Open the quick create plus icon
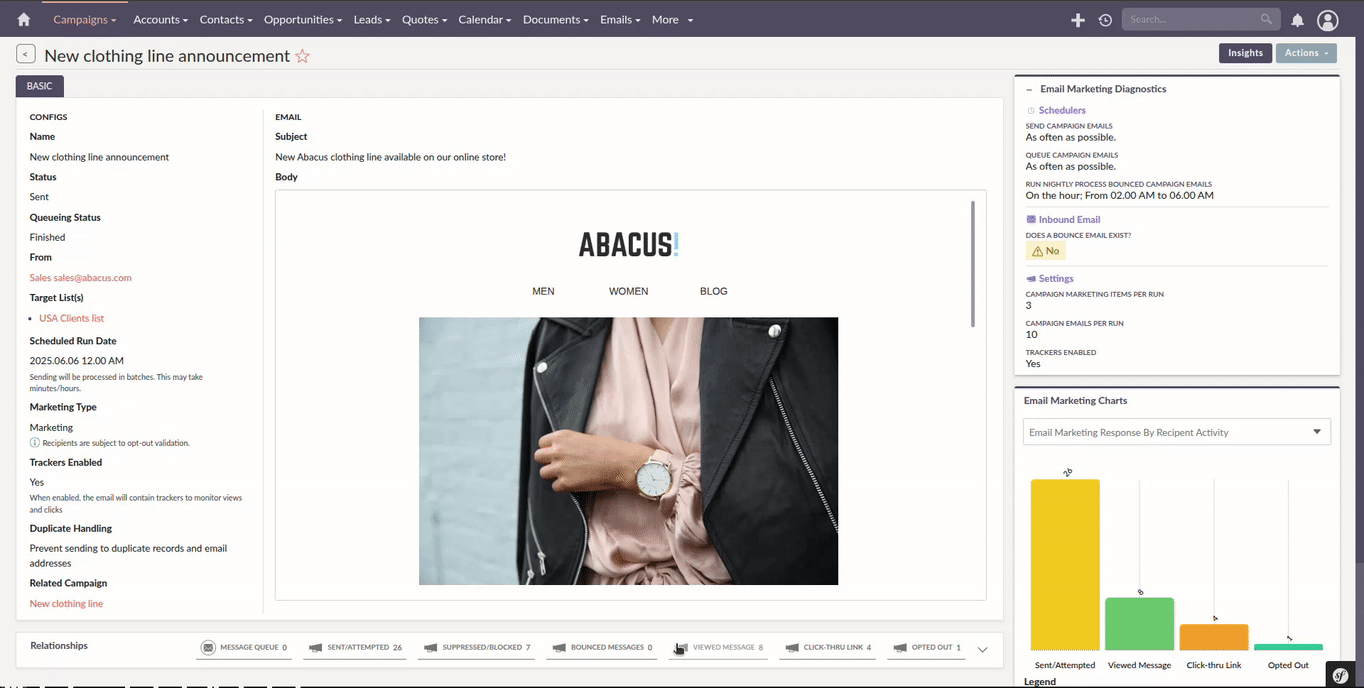Viewport: 1364px width, 688px height. pos(1078,19)
